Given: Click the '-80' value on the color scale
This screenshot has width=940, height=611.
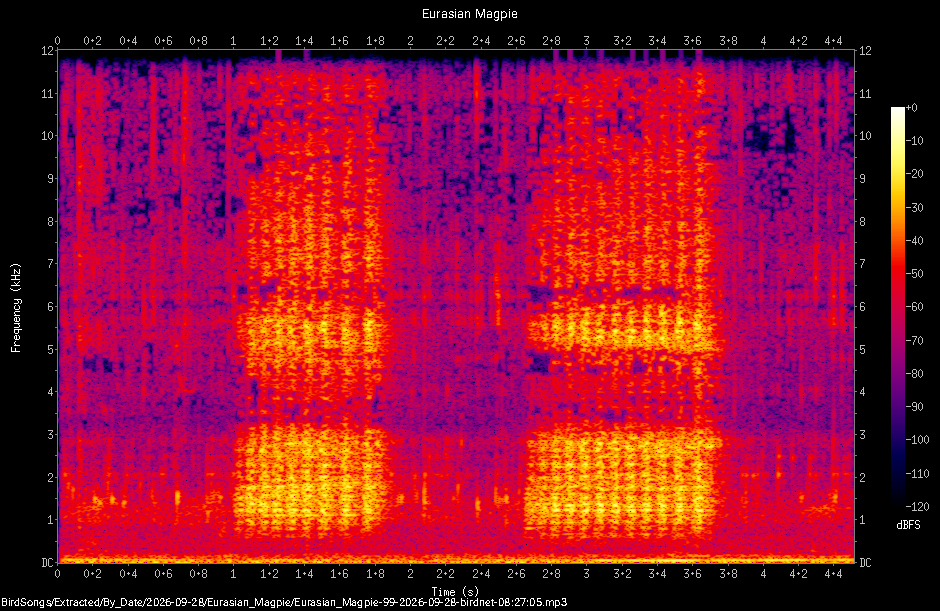Looking at the screenshot, I should 915,374.
